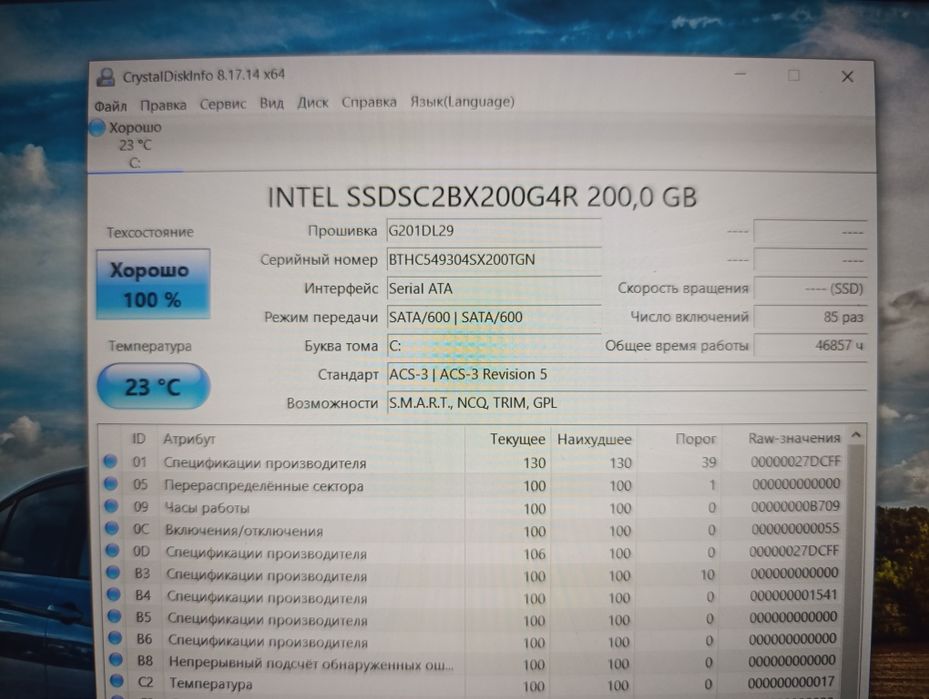Select the Температура attribute row C2
Image resolution: width=929 pixels, height=699 pixels.
tap(474, 684)
